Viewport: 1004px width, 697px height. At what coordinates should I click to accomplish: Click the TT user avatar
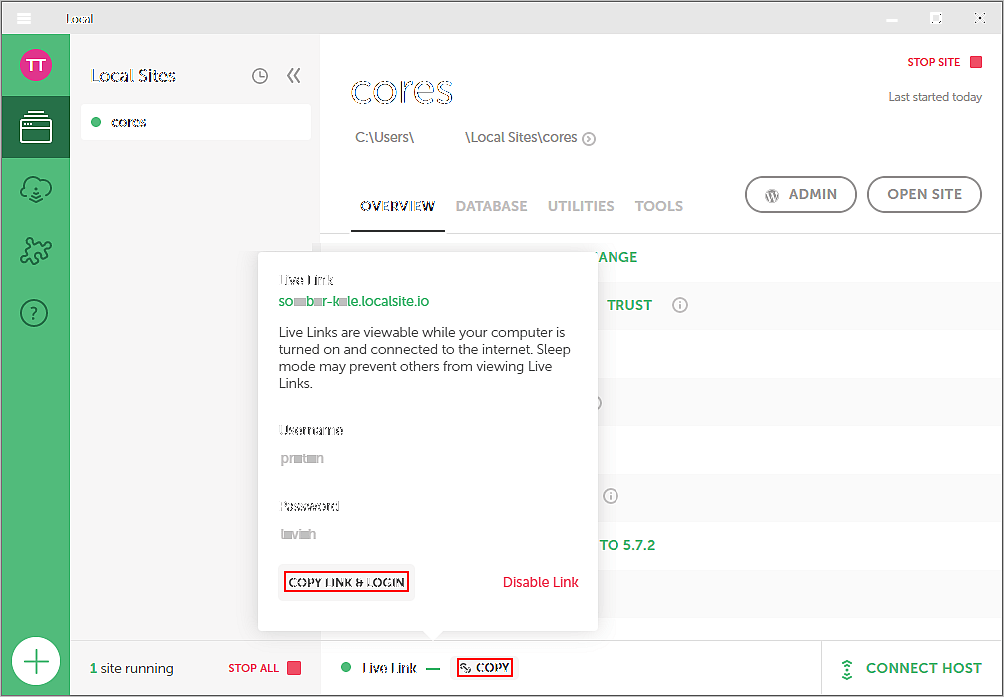pos(36,65)
